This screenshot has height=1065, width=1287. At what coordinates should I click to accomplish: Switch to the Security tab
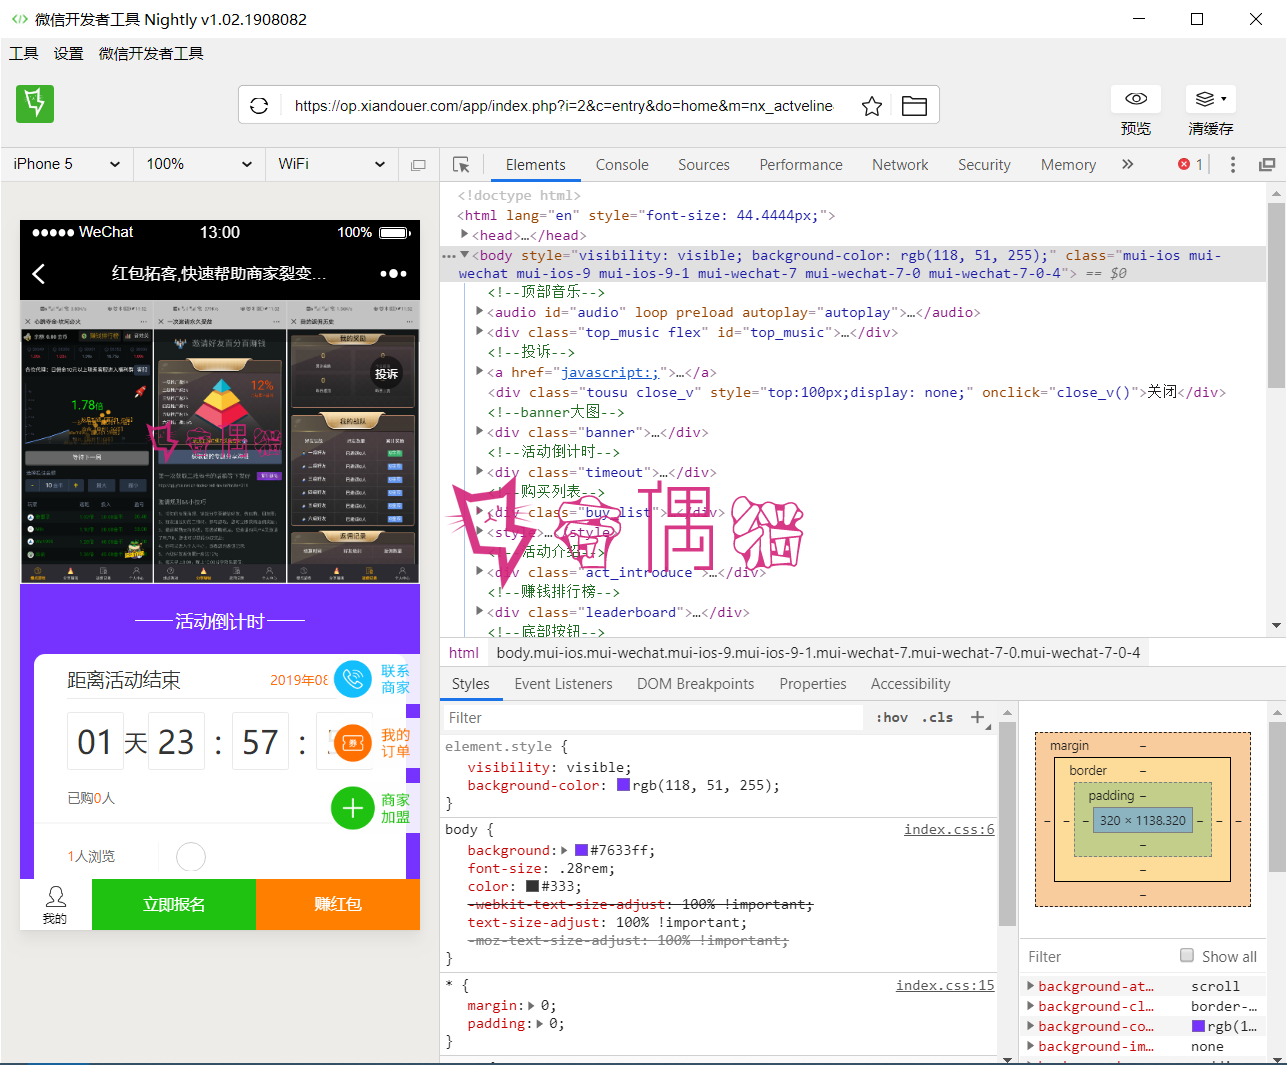point(984,165)
